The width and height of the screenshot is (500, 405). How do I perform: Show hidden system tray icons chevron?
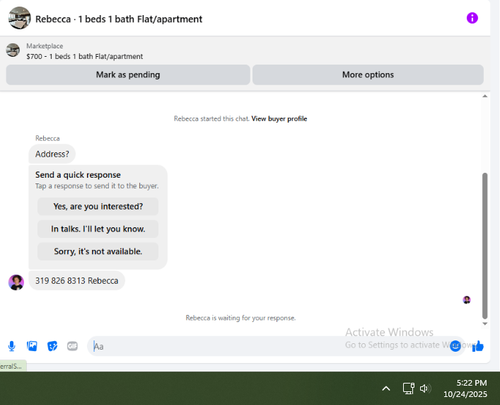pyautogui.click(x=386, y=388)
